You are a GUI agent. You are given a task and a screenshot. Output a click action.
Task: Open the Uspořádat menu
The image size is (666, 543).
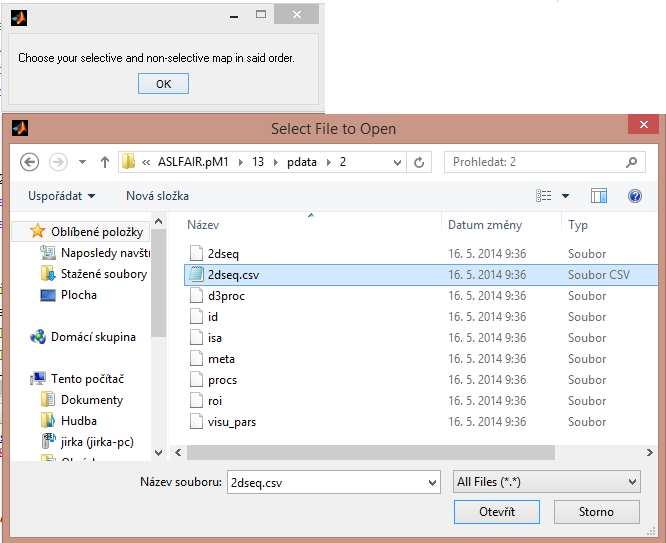tap(61, 196)
